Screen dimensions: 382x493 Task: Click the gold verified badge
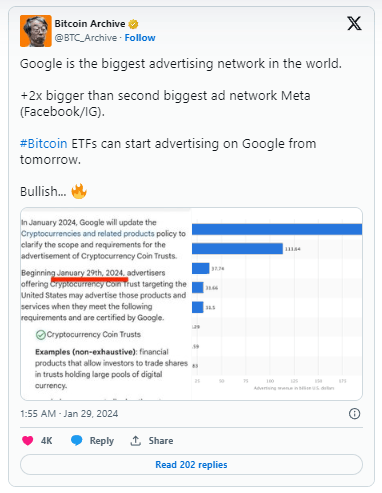pos(133,24)
